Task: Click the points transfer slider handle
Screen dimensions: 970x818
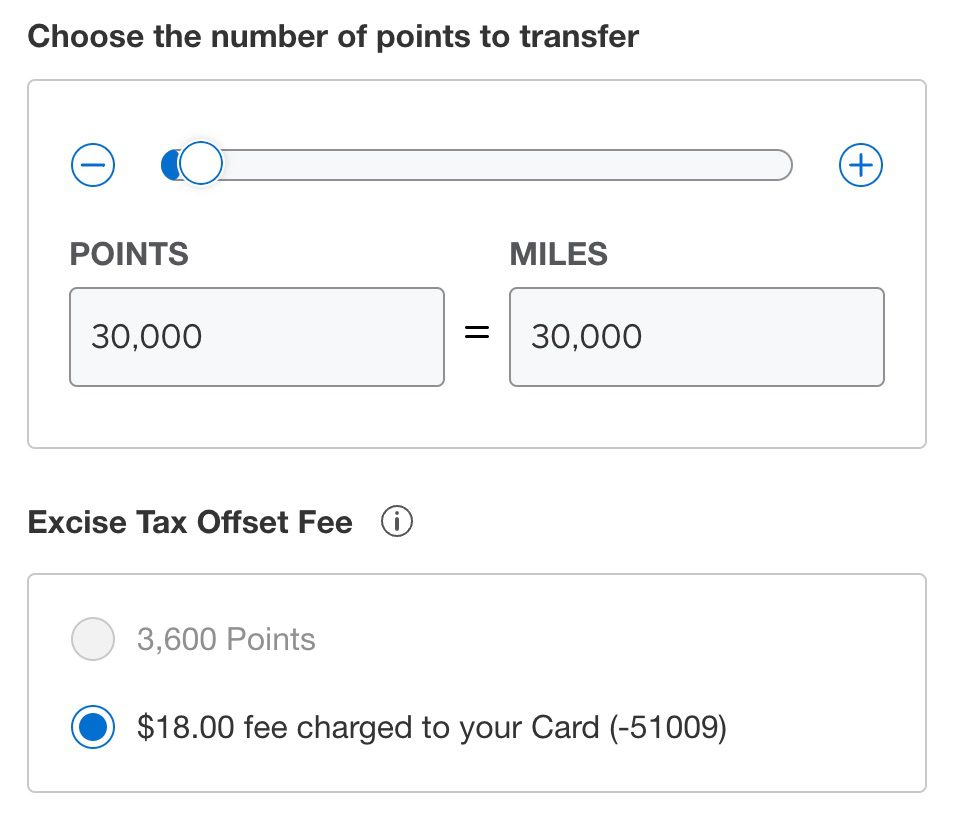Action: click(x=200, y=162)
